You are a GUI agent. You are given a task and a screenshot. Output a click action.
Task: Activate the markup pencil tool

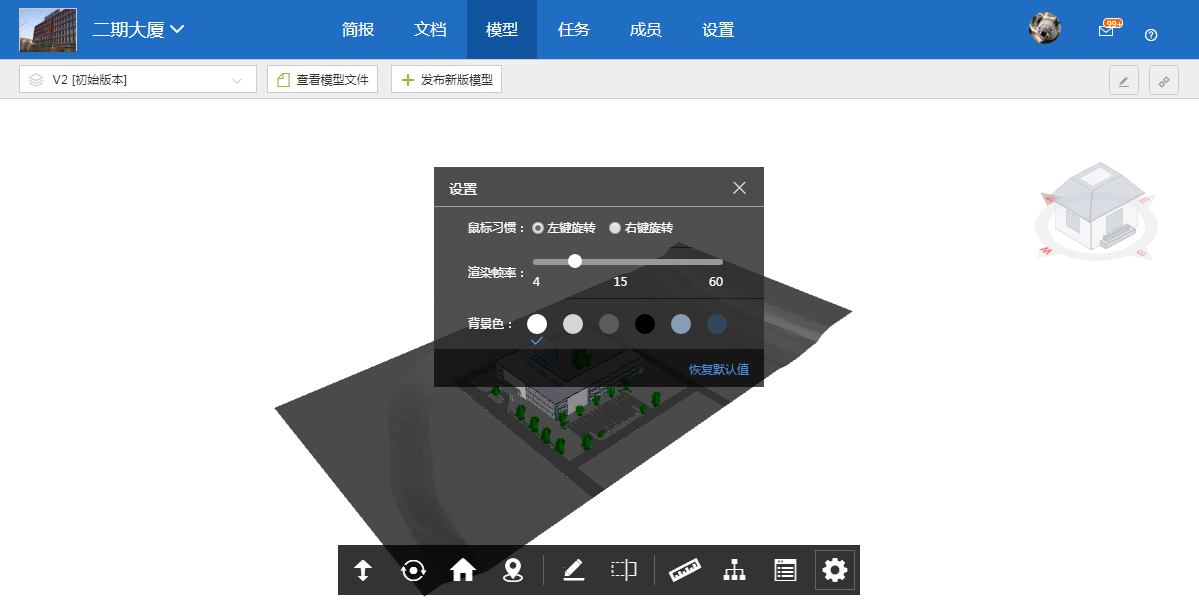[x=573, y=569]
